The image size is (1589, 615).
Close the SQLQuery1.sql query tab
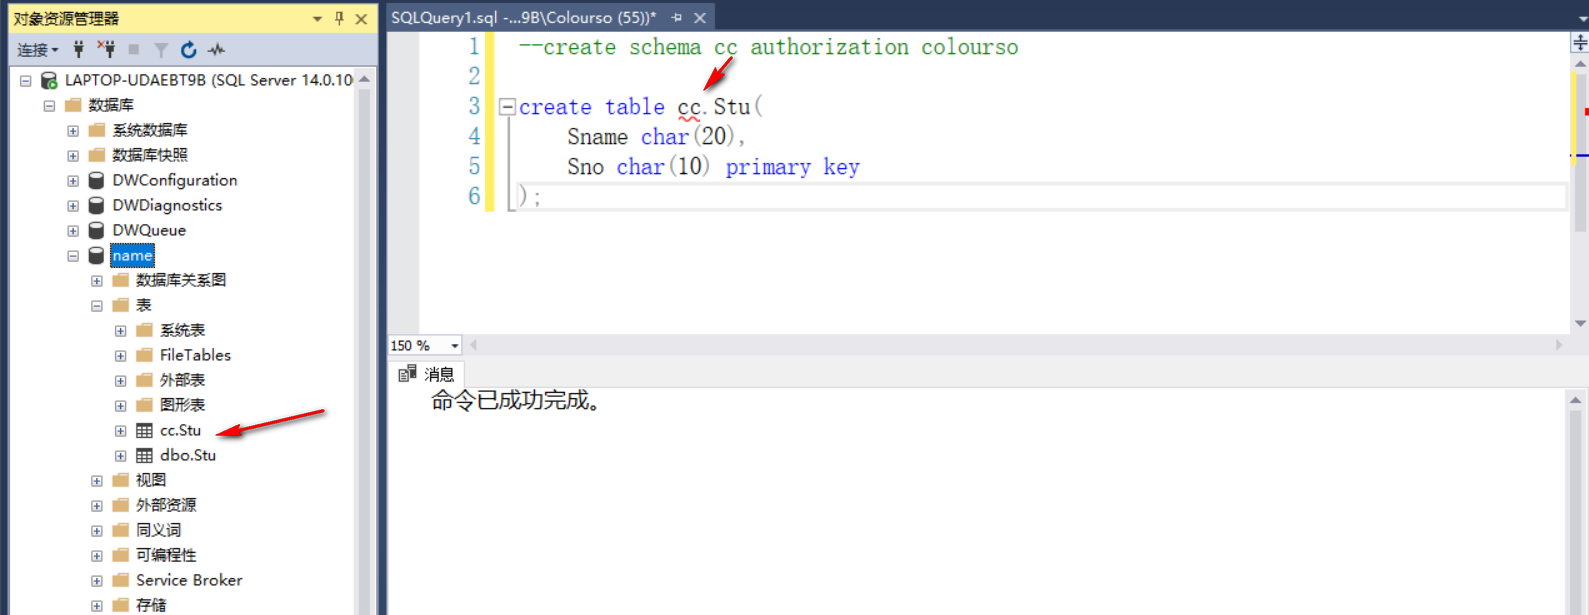[x=700, y=17]
